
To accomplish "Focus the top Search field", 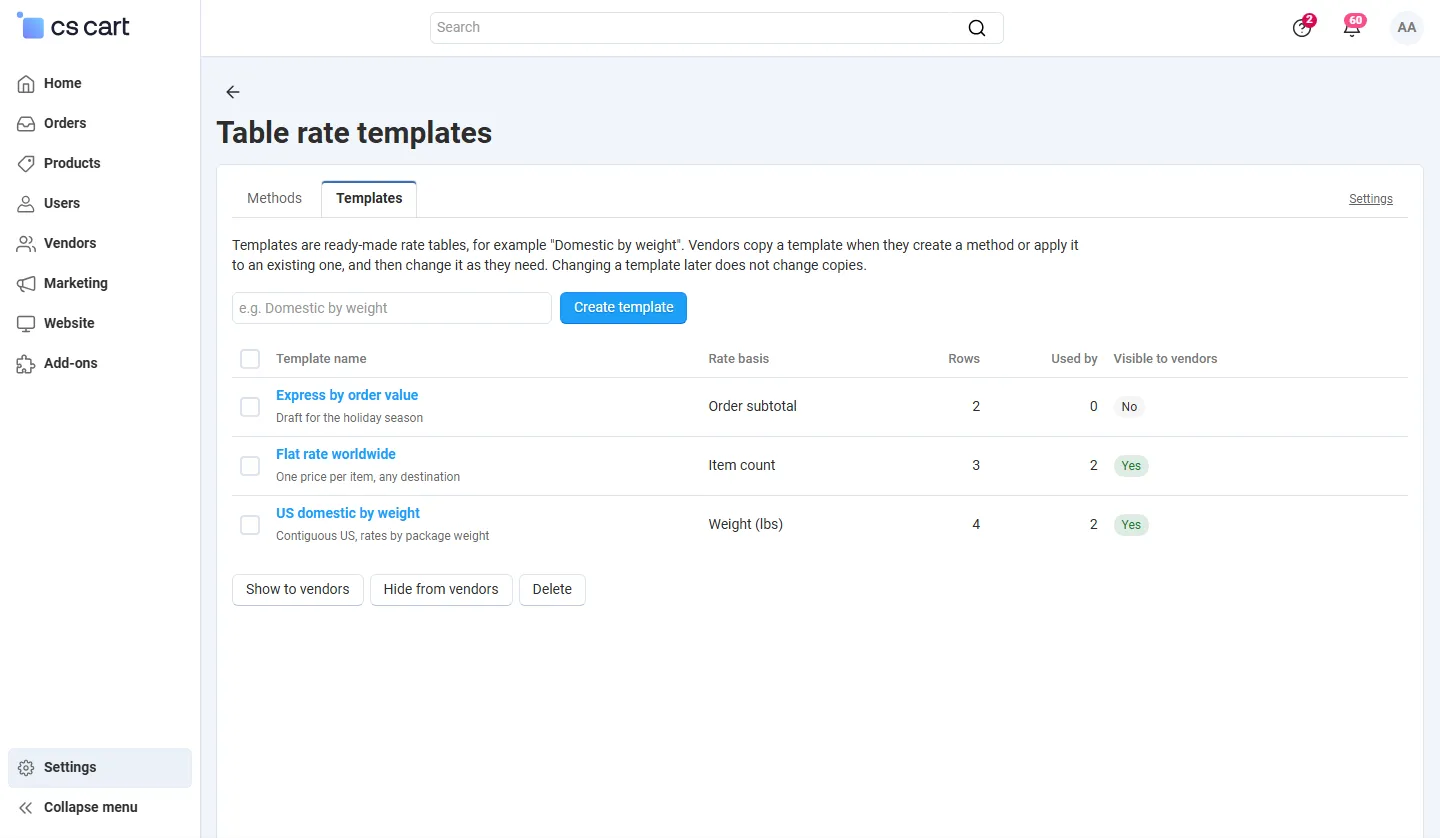I will point(716,28).
